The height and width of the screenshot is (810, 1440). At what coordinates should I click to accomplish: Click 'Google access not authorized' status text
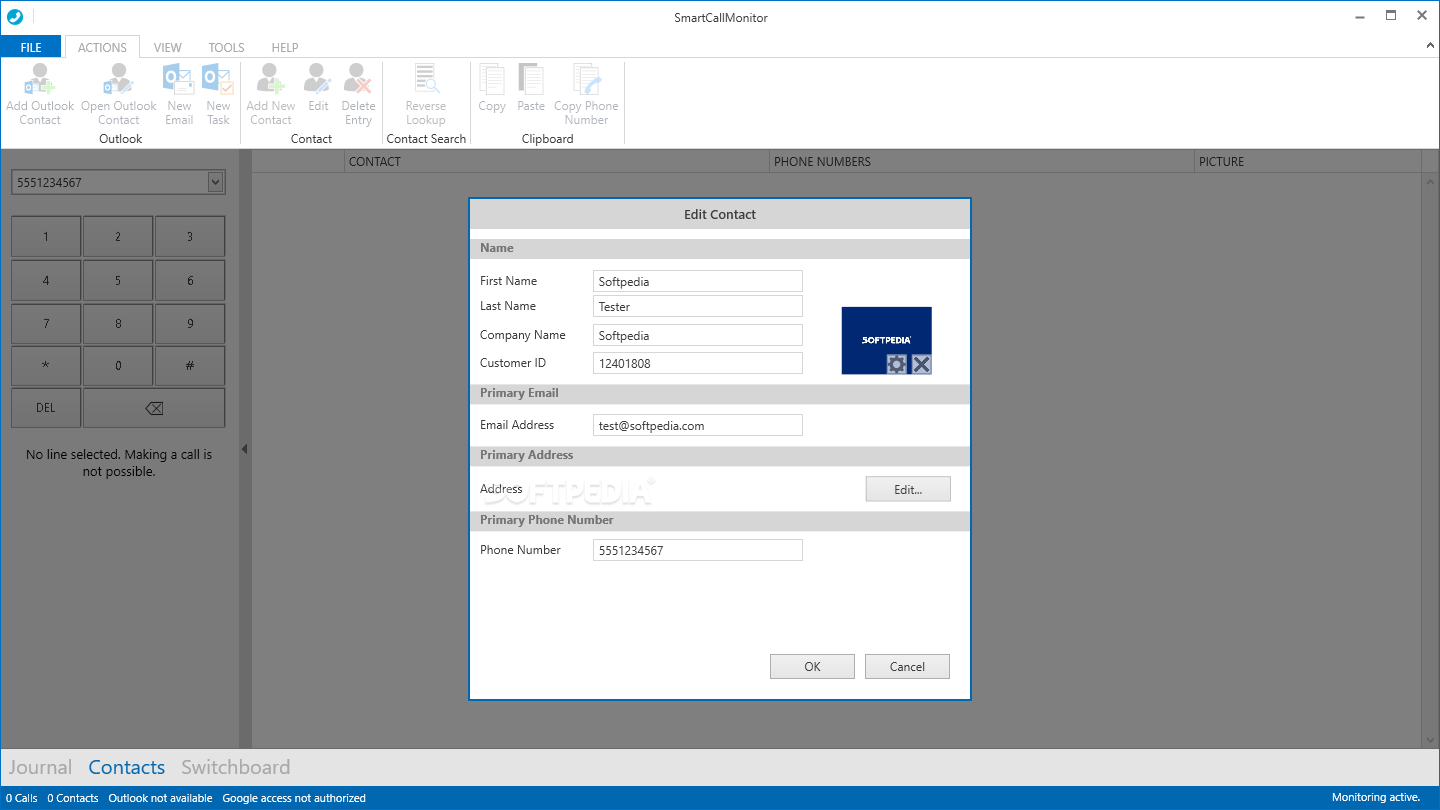tap(294, 798)
